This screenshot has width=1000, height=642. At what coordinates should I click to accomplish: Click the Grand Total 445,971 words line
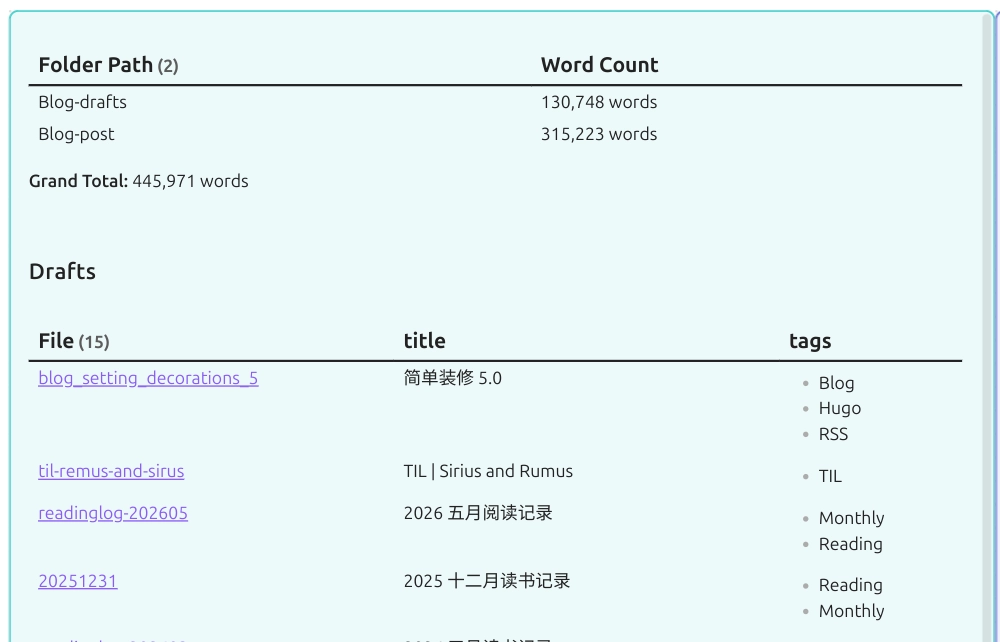[139, 181]
